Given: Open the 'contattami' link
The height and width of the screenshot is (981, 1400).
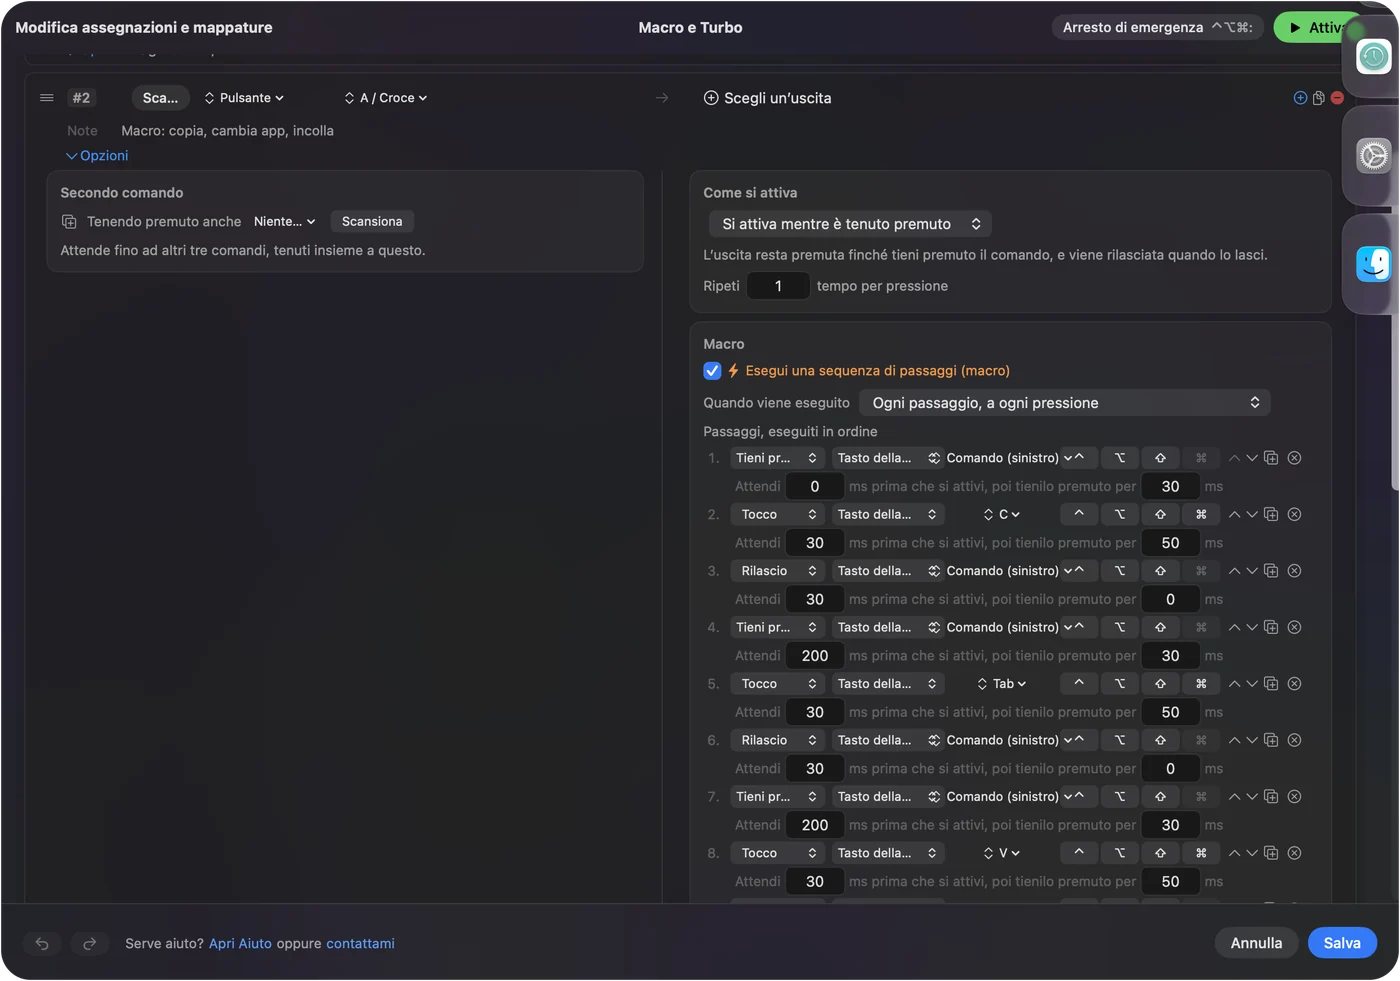Looking at the screenshot, I should pos(360,944).
